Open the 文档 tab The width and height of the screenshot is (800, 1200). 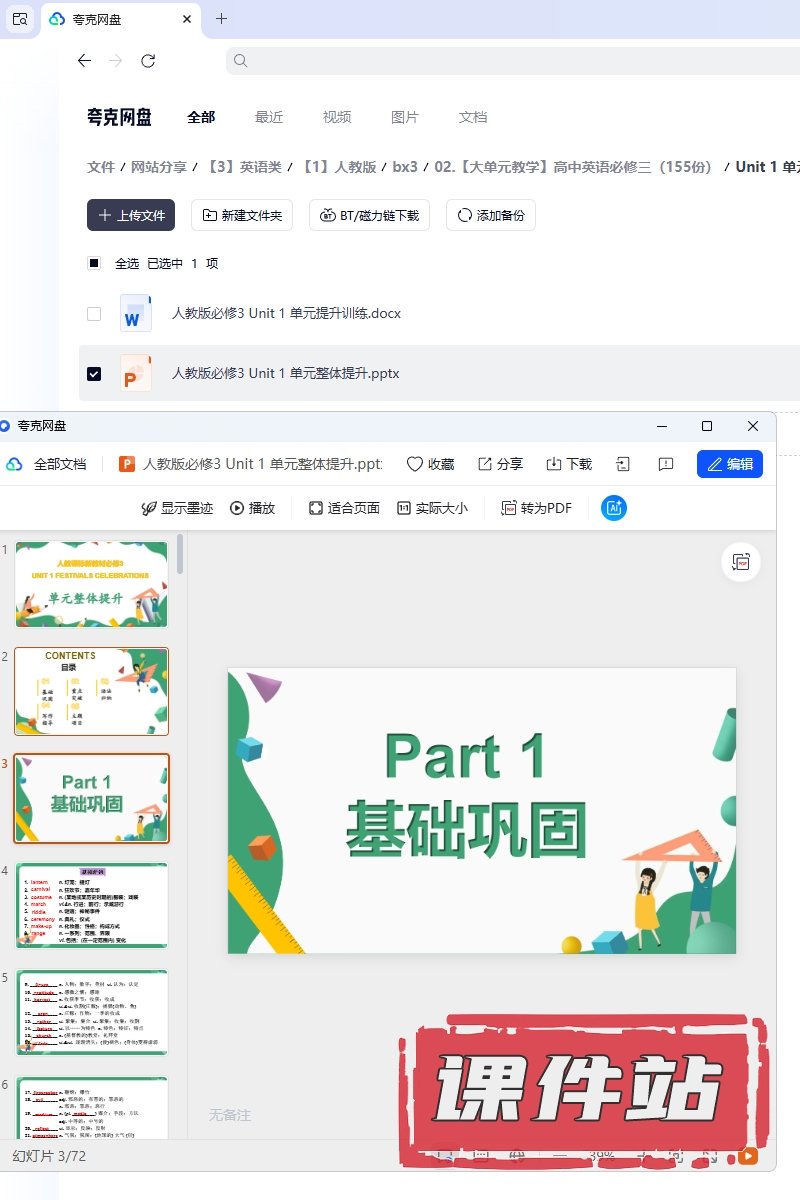[473, 117]
